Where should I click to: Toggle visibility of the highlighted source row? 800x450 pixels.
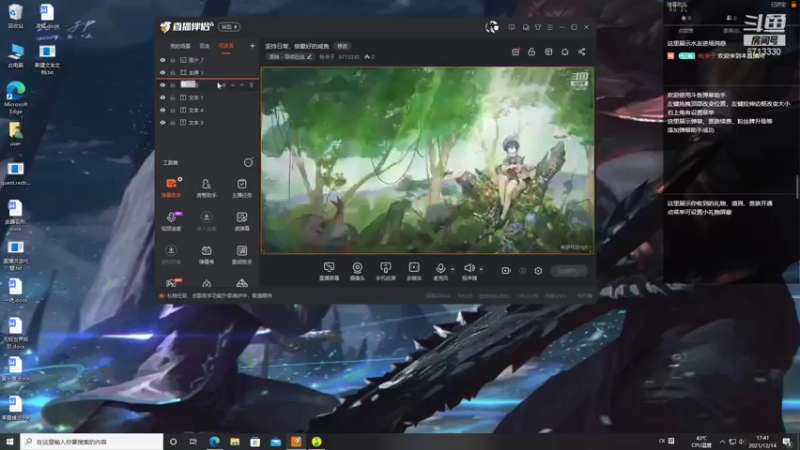click(x=163, y=85)
